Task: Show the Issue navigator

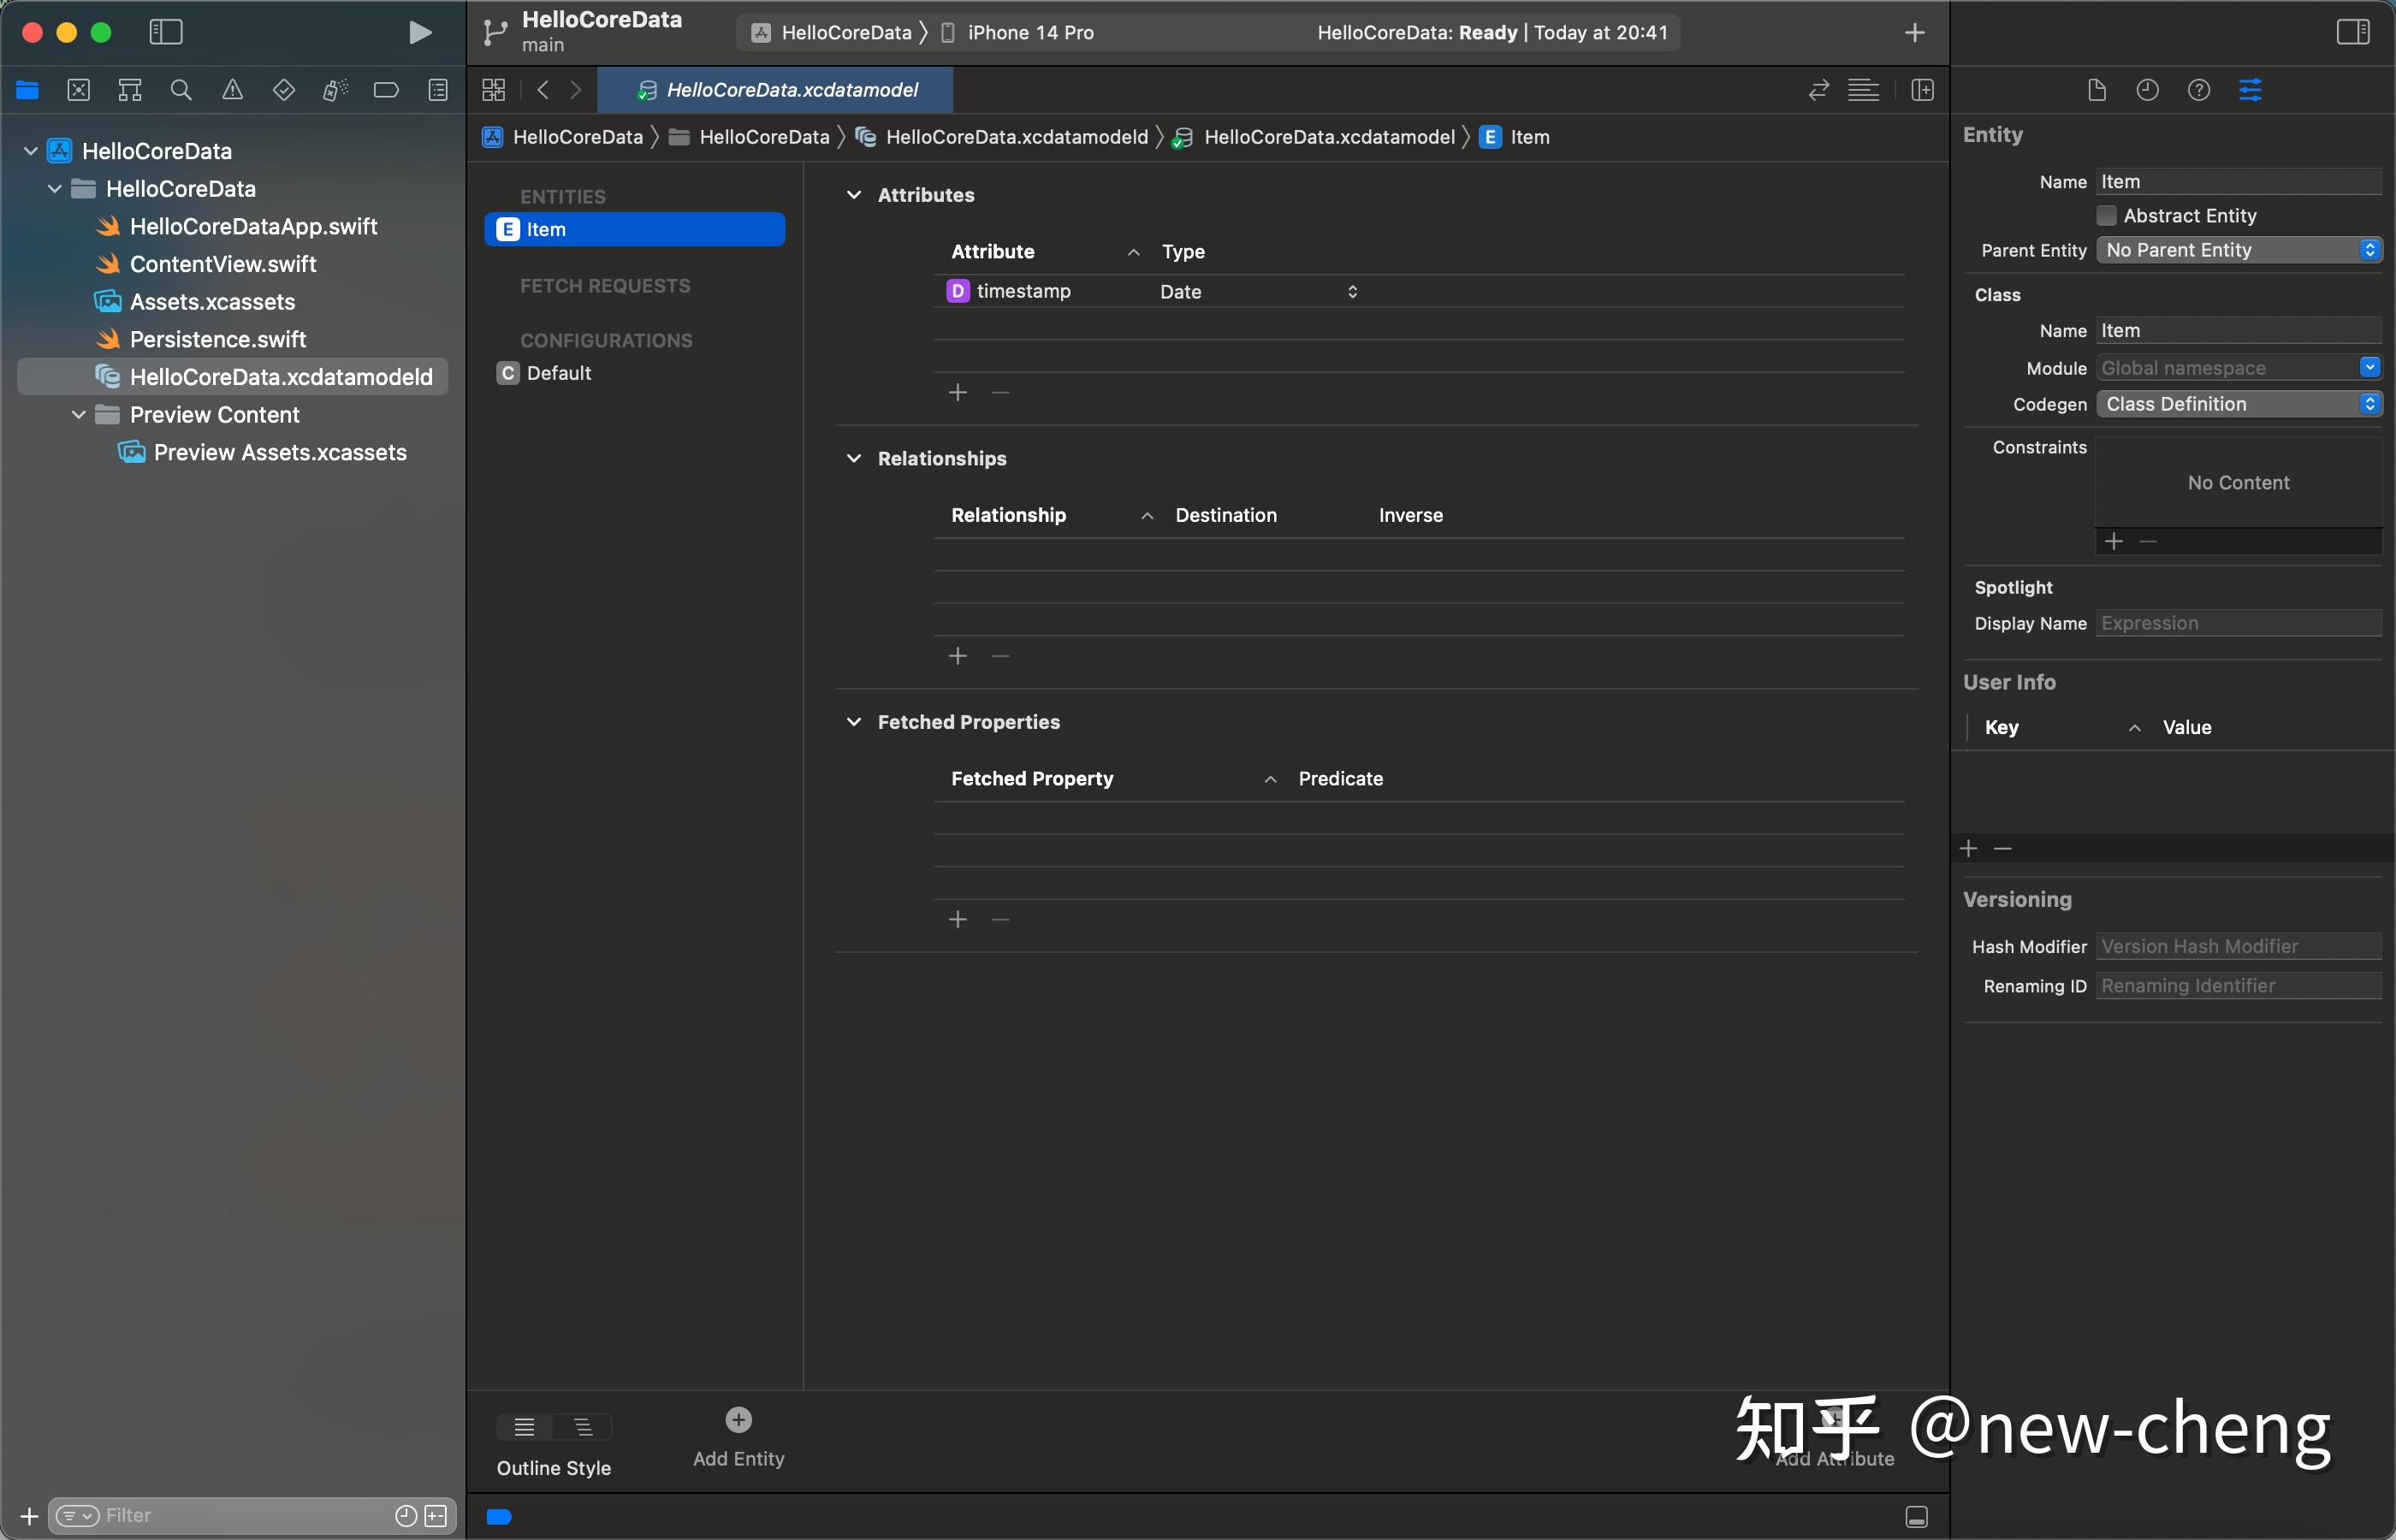Action: click(x=233, y=89)
